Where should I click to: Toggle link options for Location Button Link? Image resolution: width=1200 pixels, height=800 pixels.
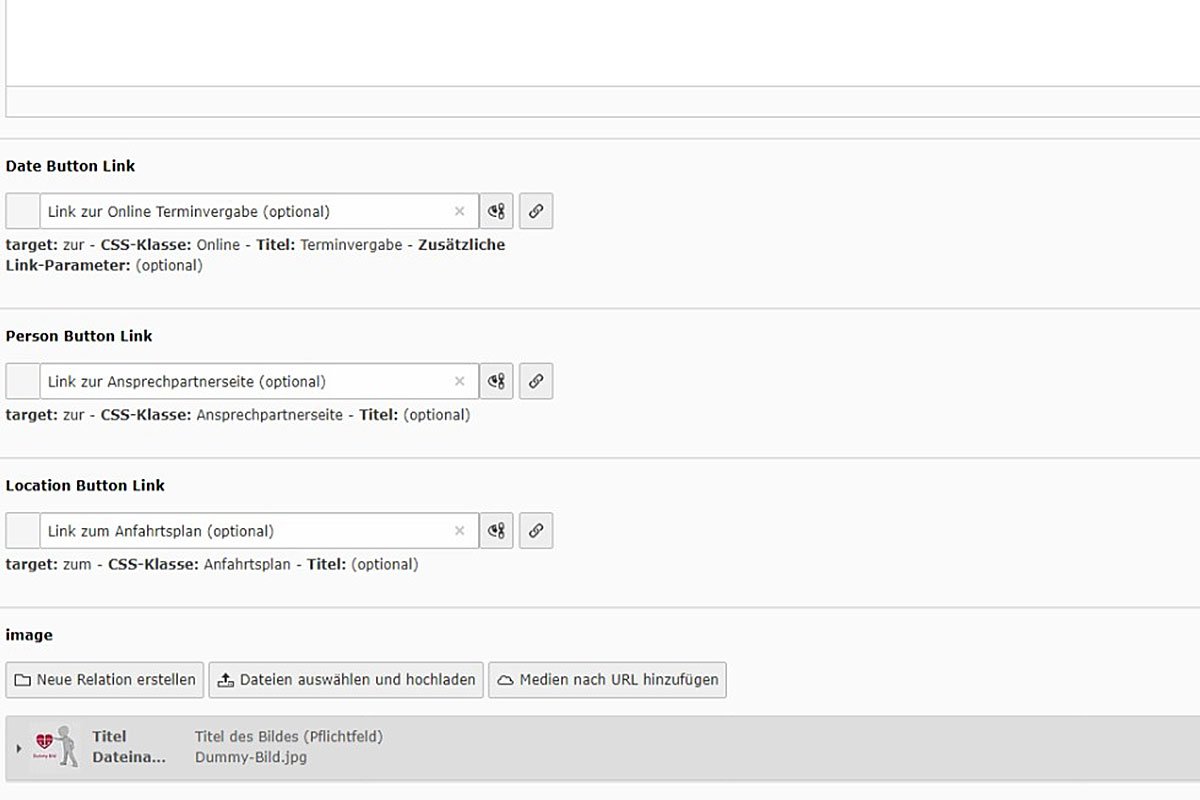tap(496, 531)
